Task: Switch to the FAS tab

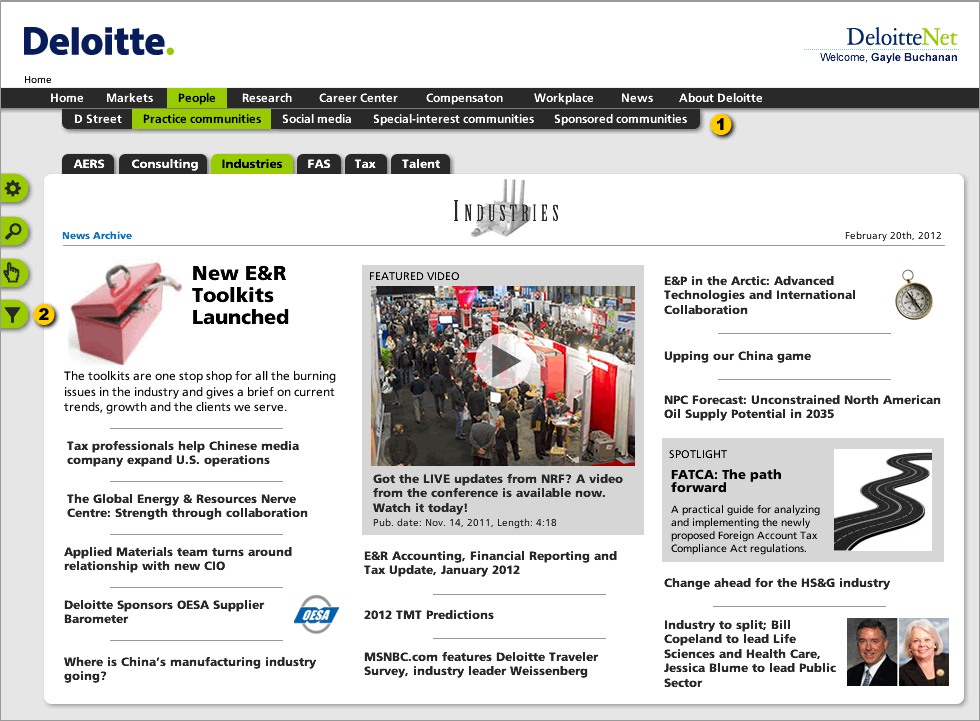Action: click(319, 164)
